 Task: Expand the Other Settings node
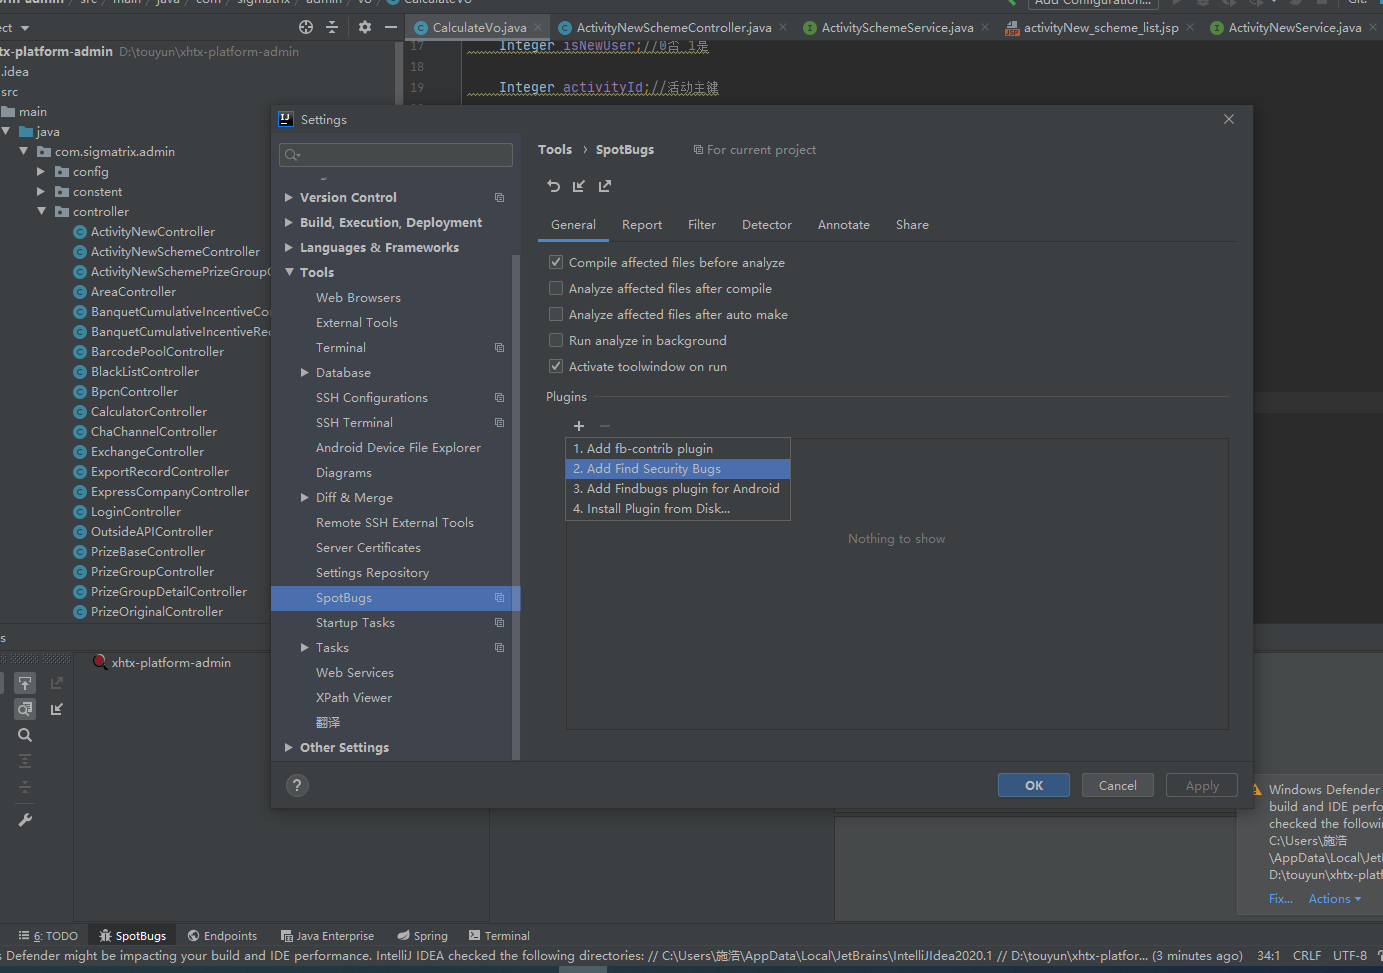289,748
